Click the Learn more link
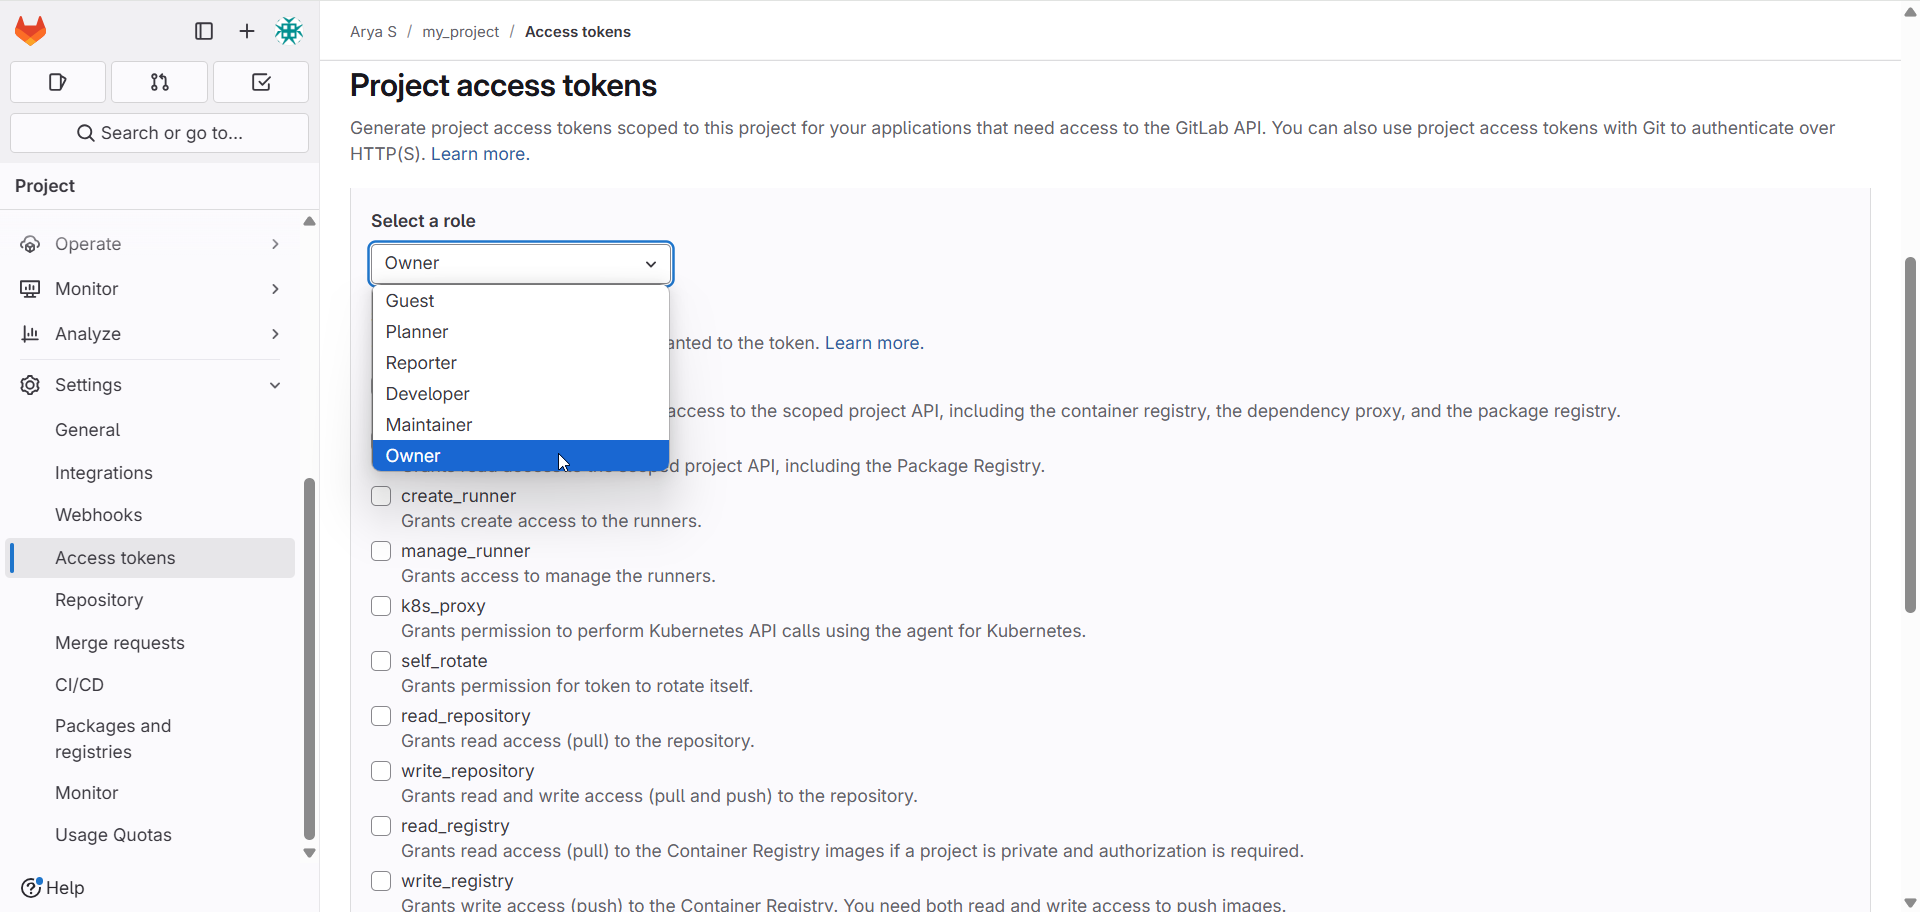This screenshot has height=912, width=1920. [479, 154]
